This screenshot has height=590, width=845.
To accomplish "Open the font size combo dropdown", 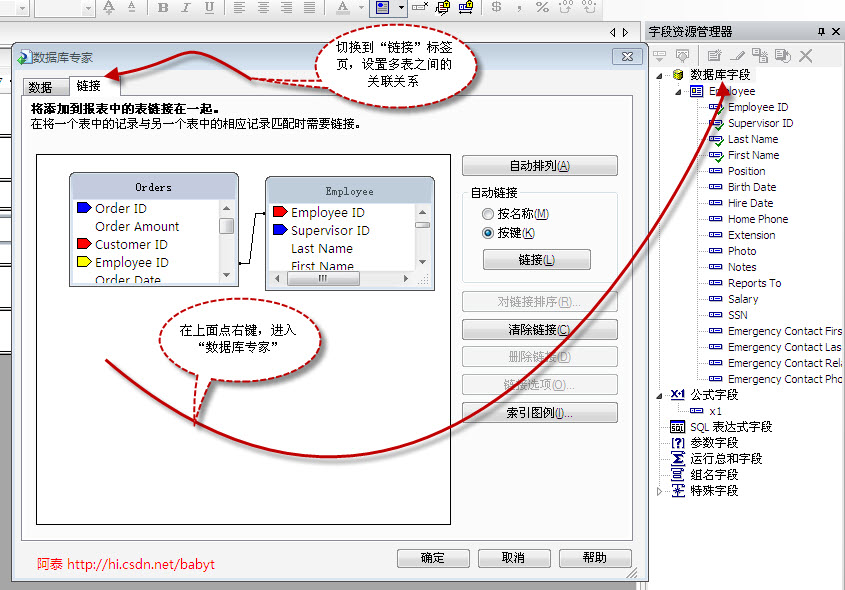I will click(x=88, y=8).
